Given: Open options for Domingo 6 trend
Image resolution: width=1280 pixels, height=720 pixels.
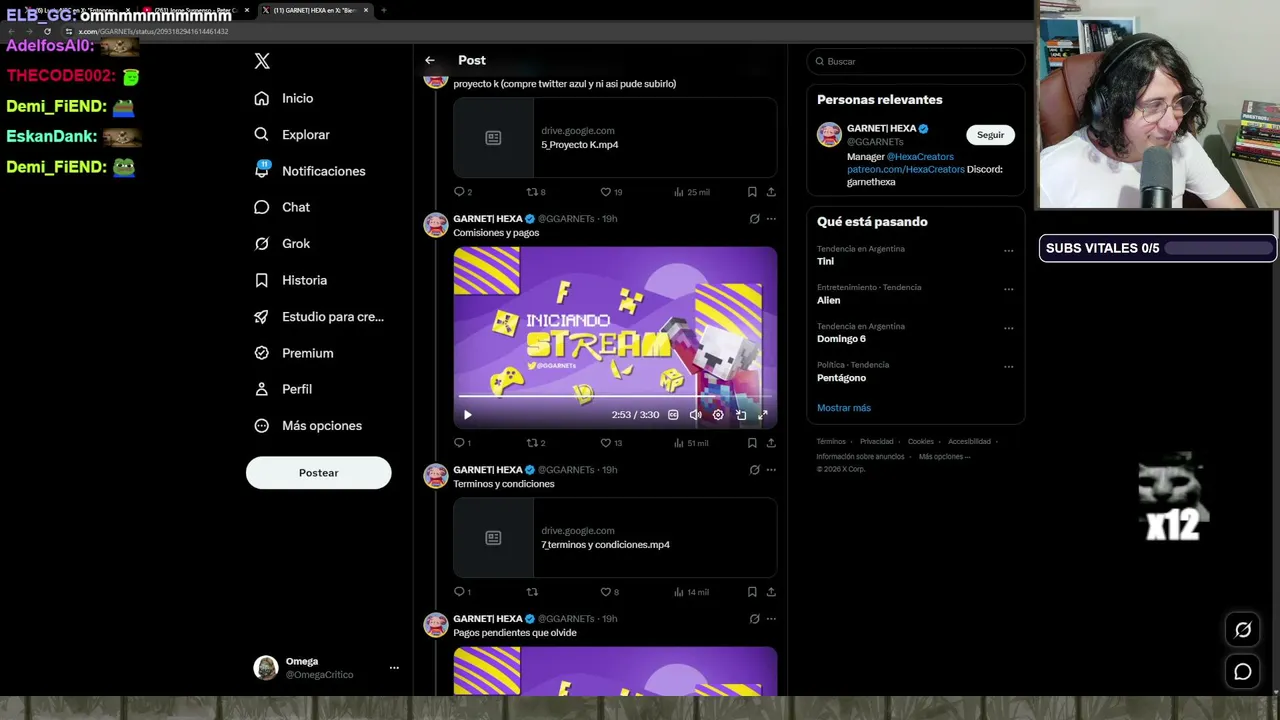Looking at the screenshot, I should (x=1008, y=328).
